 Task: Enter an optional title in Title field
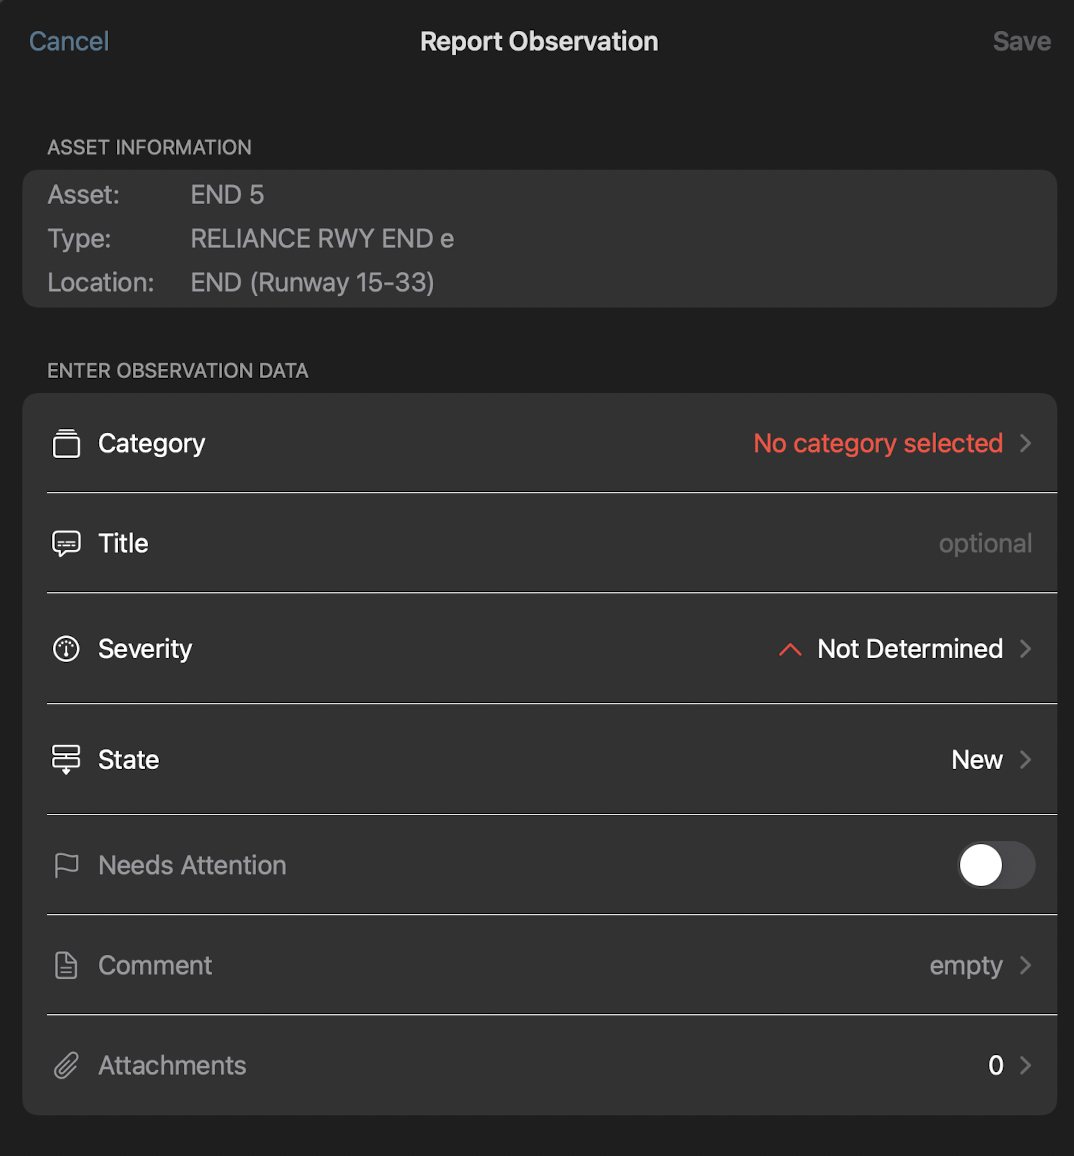pyautogui.click(x=984, y=543)
